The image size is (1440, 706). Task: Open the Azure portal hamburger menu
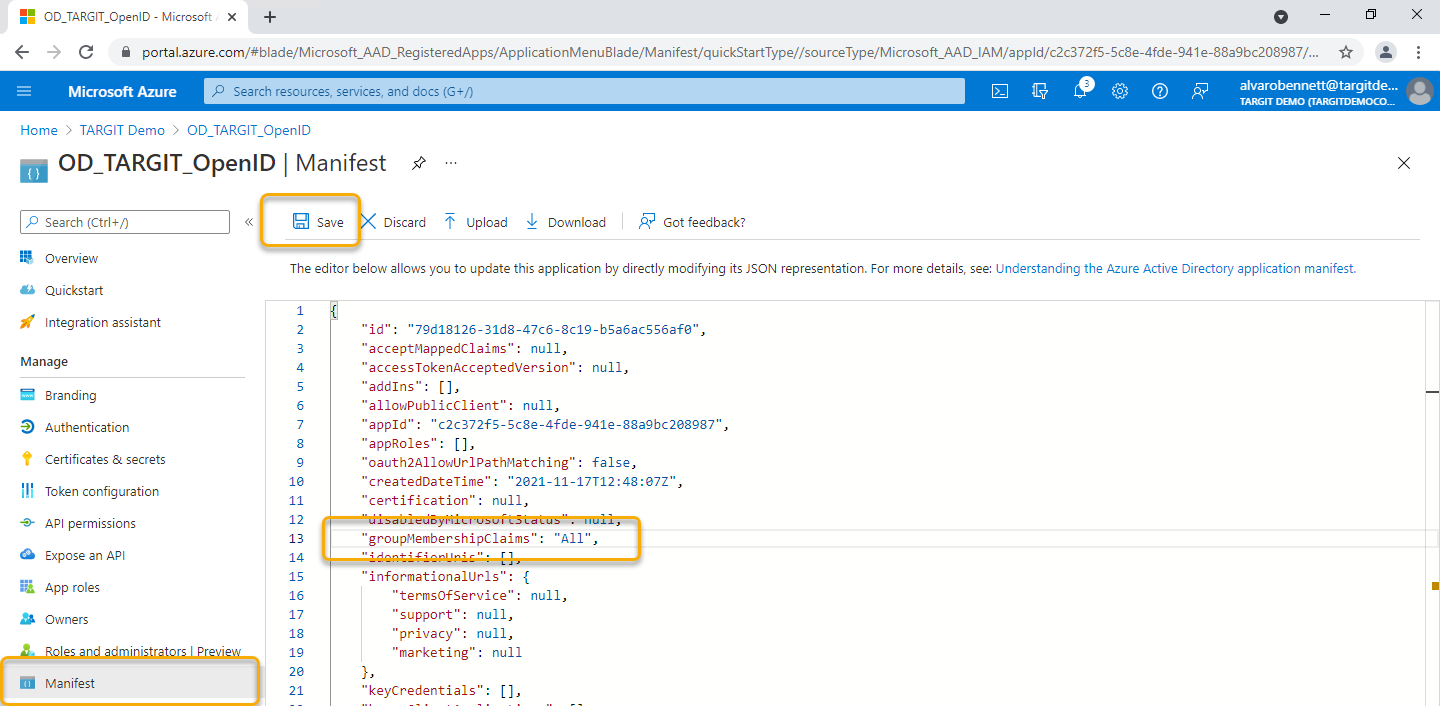click(24, 91)
